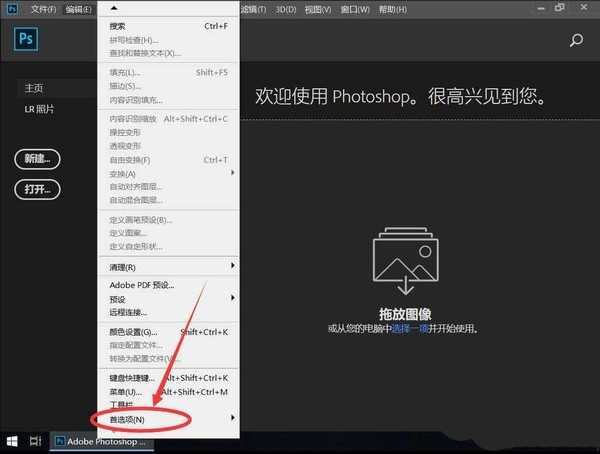Open the 文件(F) menu
The height and width of the screenshot is (454, 600).
pos(42,9)
